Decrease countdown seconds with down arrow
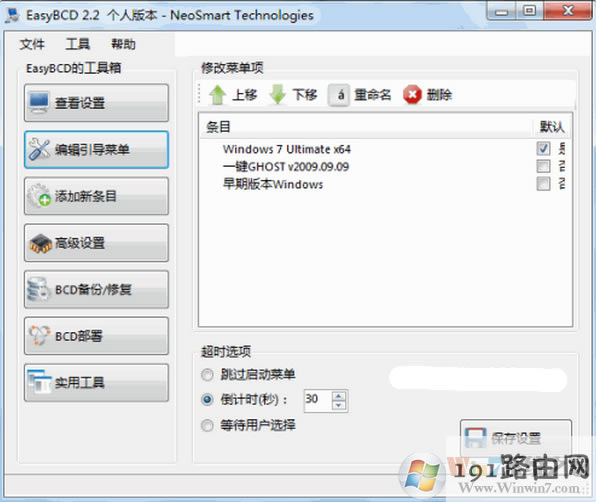This screenshot has height=502, width=596. click(x=339, y=405)
